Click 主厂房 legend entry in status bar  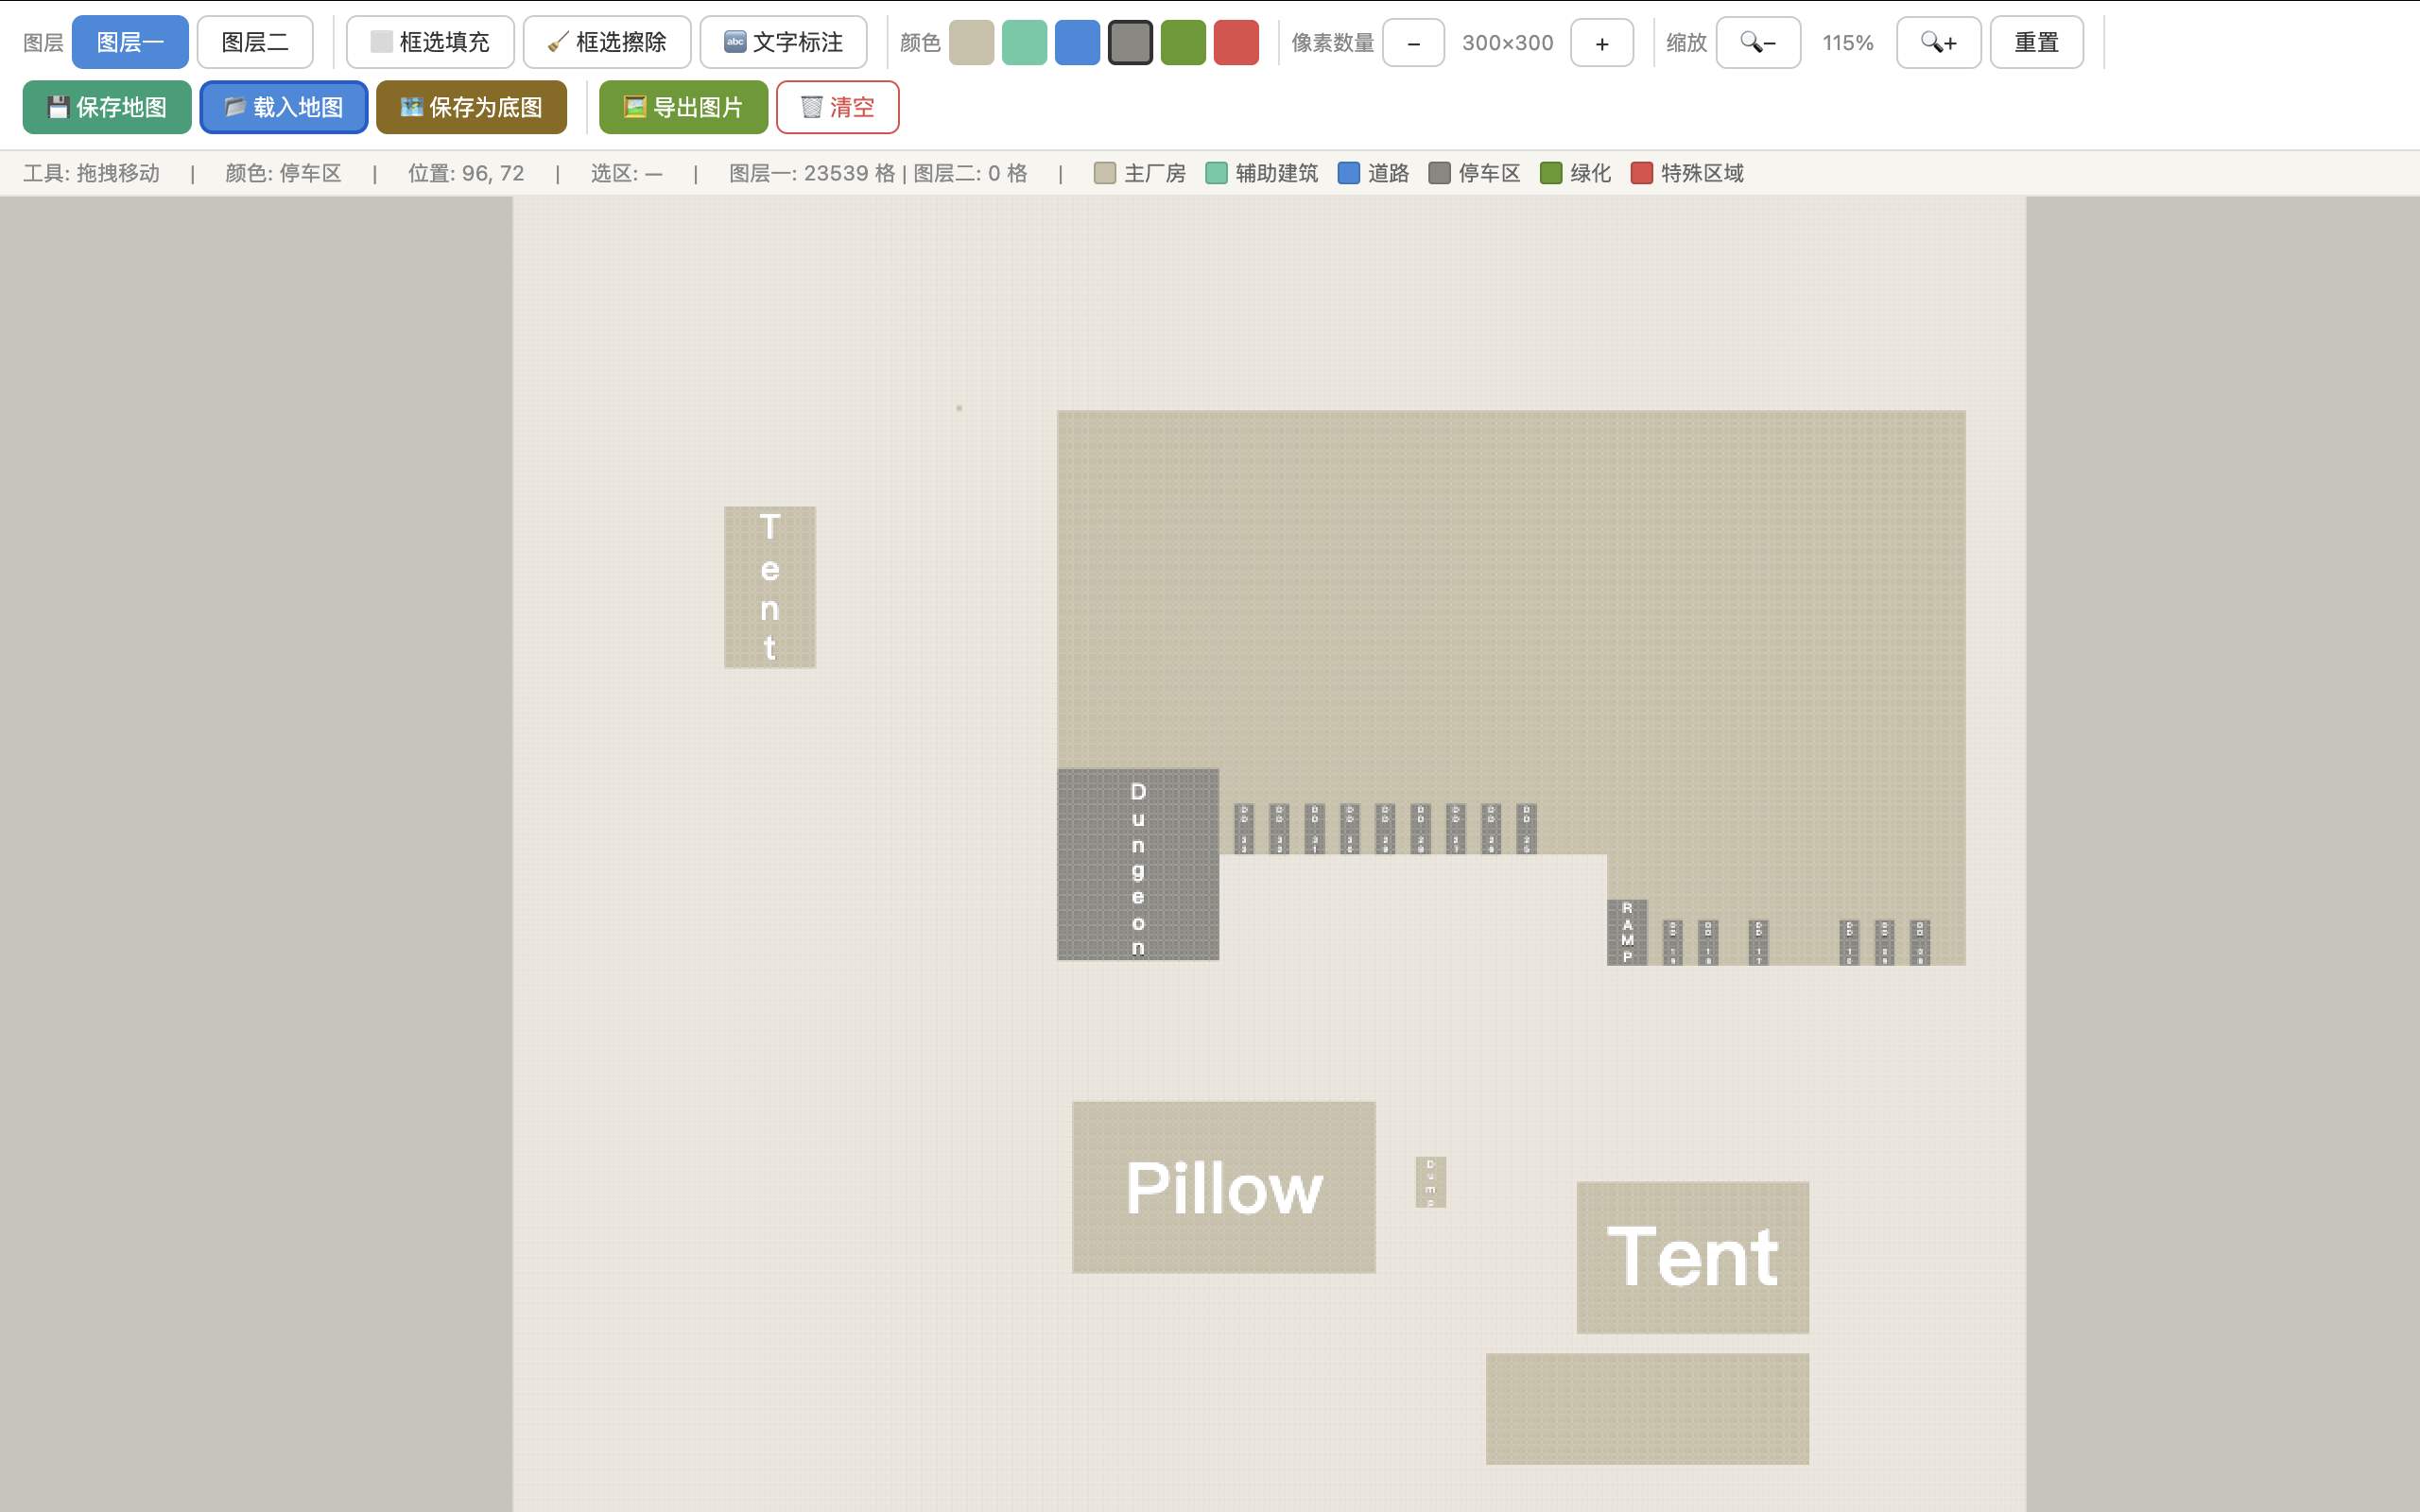(1140, 173)
